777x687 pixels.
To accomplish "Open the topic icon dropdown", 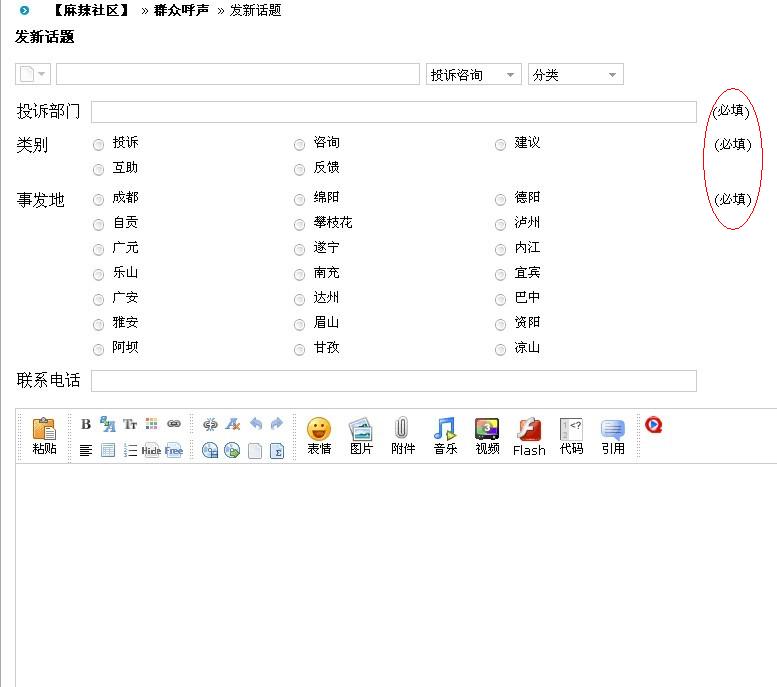I will (33, 74).
